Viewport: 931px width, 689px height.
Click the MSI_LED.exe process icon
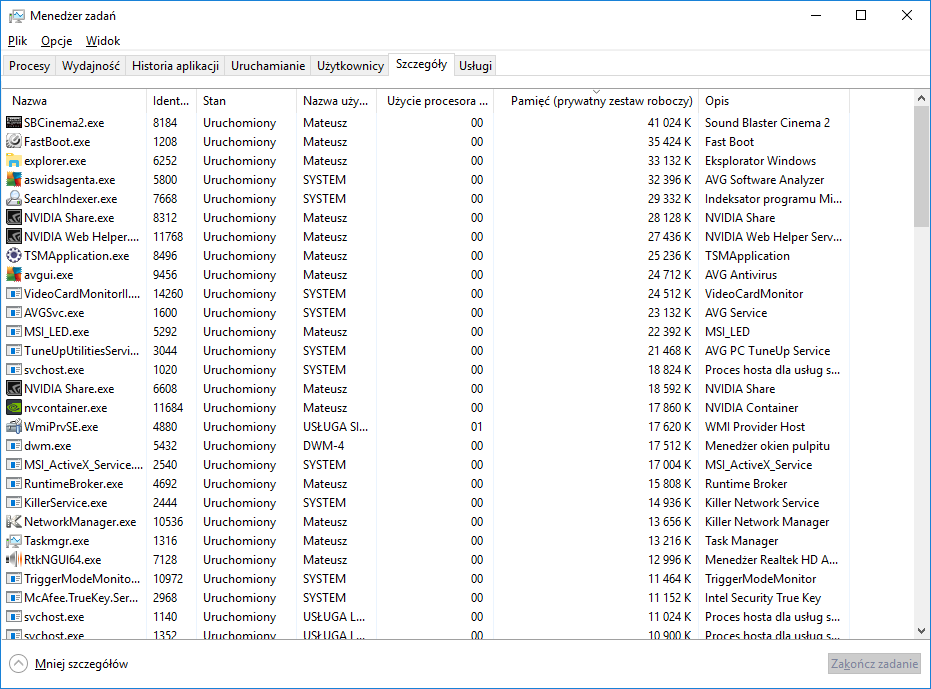pyautogui.click(x=14, y=331)
